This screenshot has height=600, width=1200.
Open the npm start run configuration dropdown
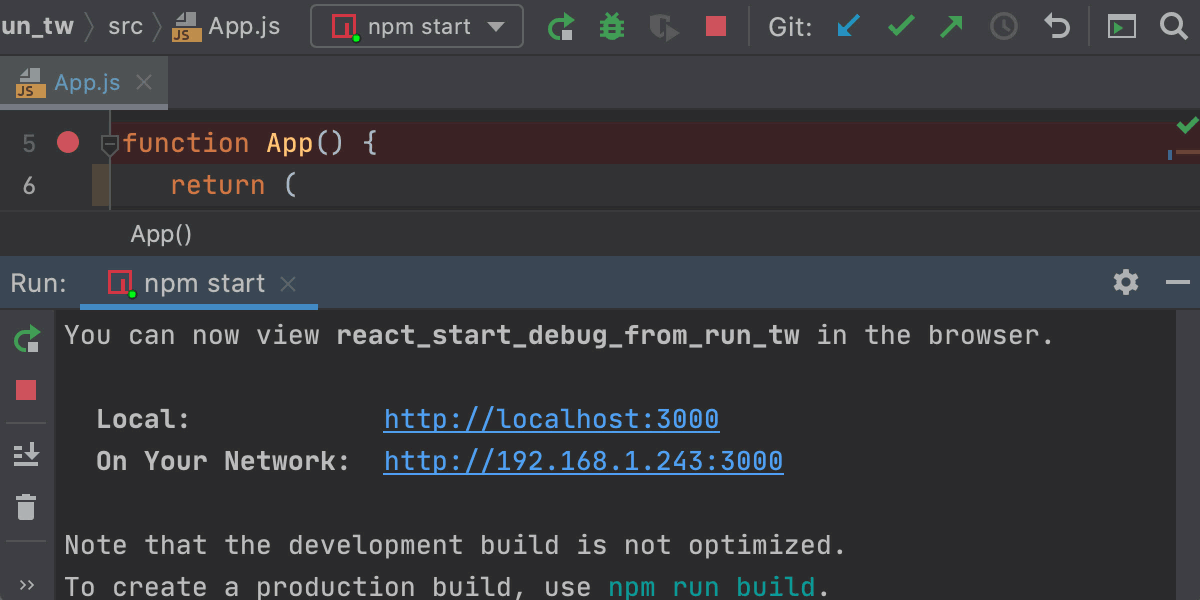pyautogui.click(x=416, y=27)
